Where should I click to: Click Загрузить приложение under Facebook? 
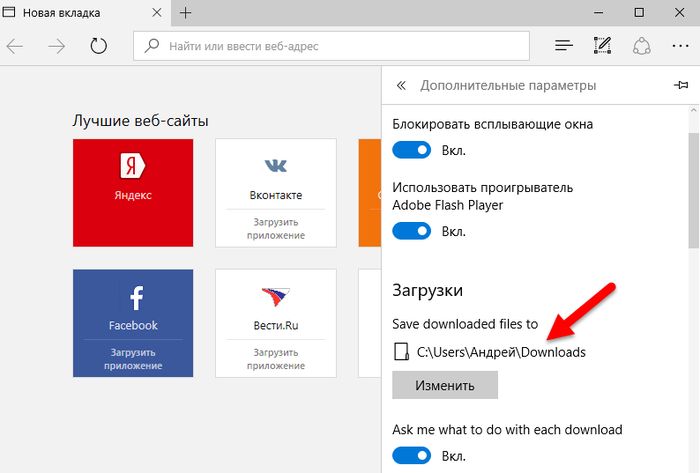pyautogui.click(x=133, y=359)
